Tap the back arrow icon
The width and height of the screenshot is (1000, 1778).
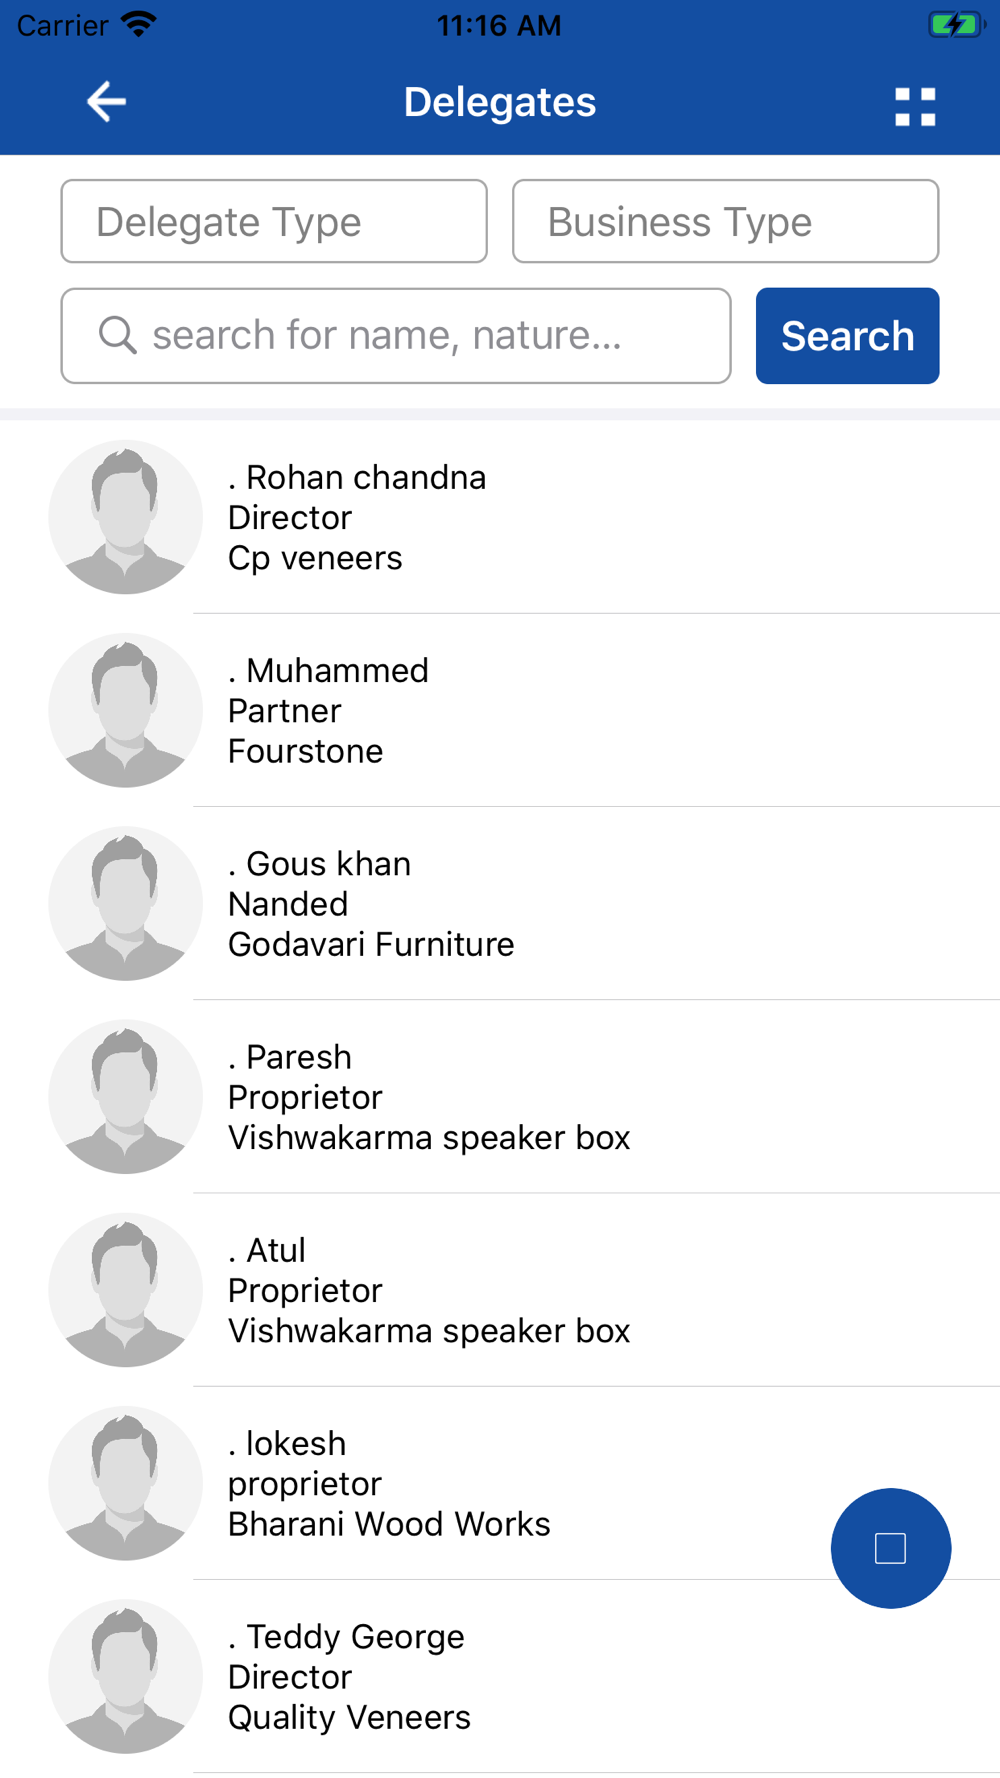click(x=106, y=102)
